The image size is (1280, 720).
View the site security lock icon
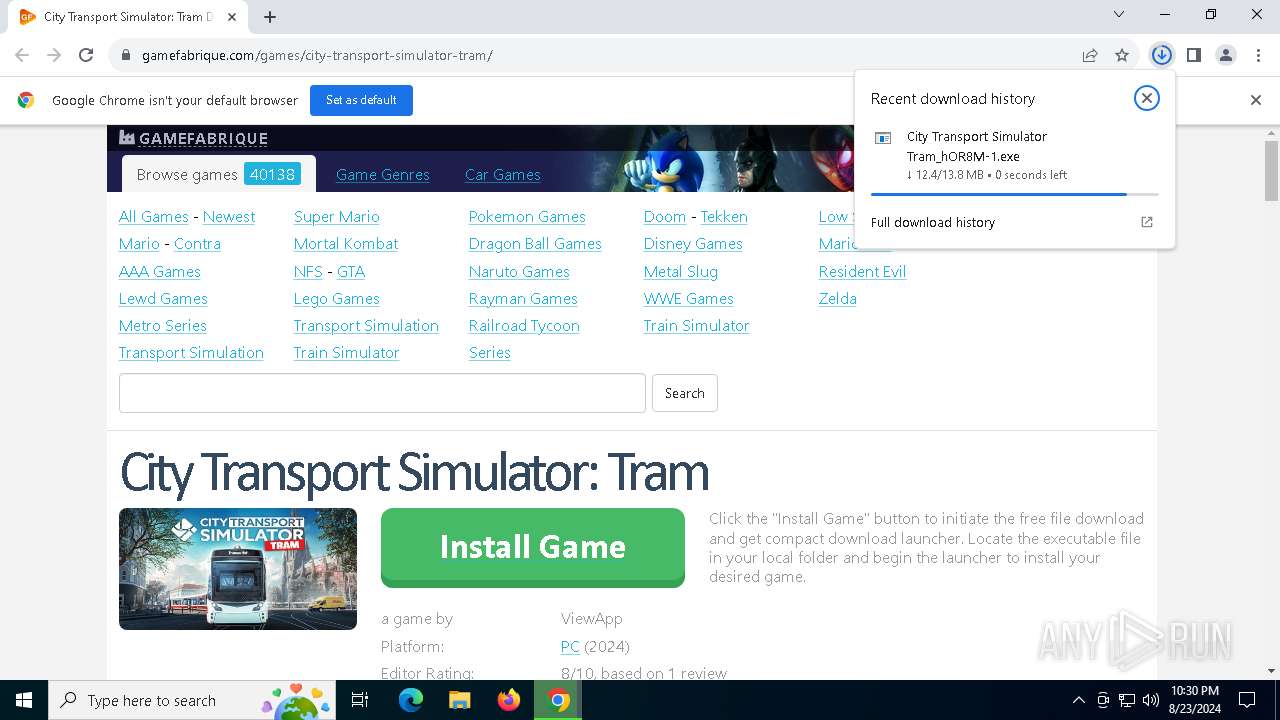[x=125, y=55]
